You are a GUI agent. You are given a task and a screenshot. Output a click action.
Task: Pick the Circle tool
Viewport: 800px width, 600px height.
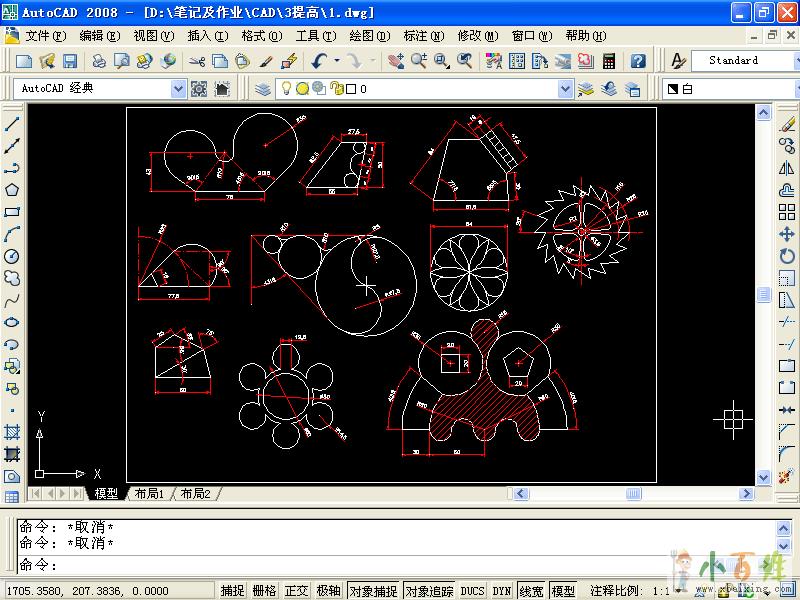point(12,256)
